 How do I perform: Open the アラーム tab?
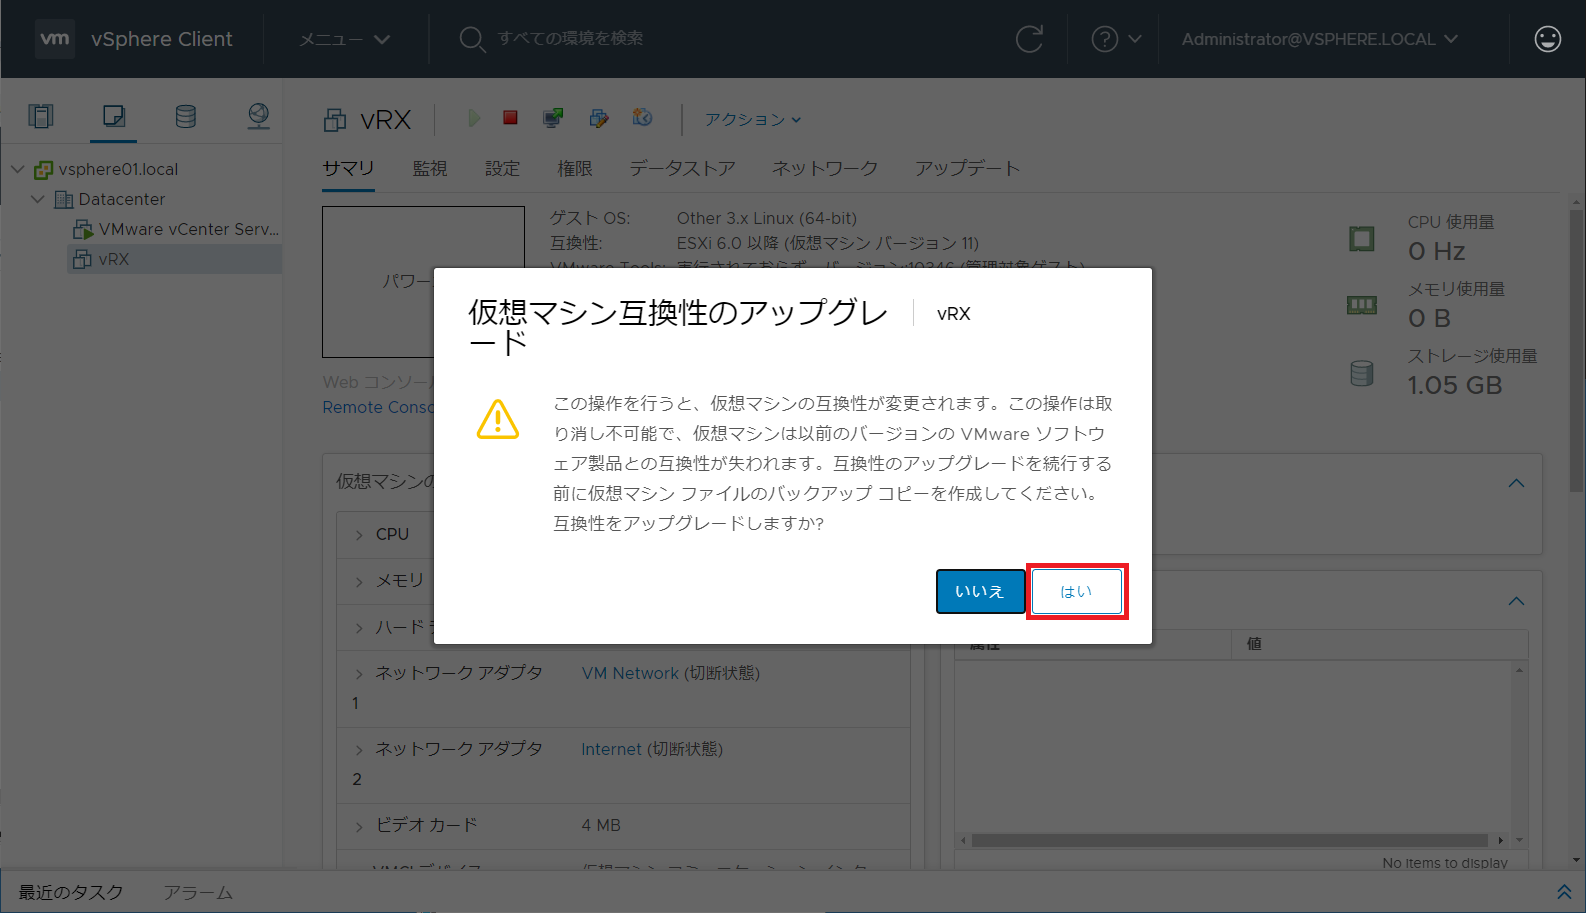tap(198, 892)
